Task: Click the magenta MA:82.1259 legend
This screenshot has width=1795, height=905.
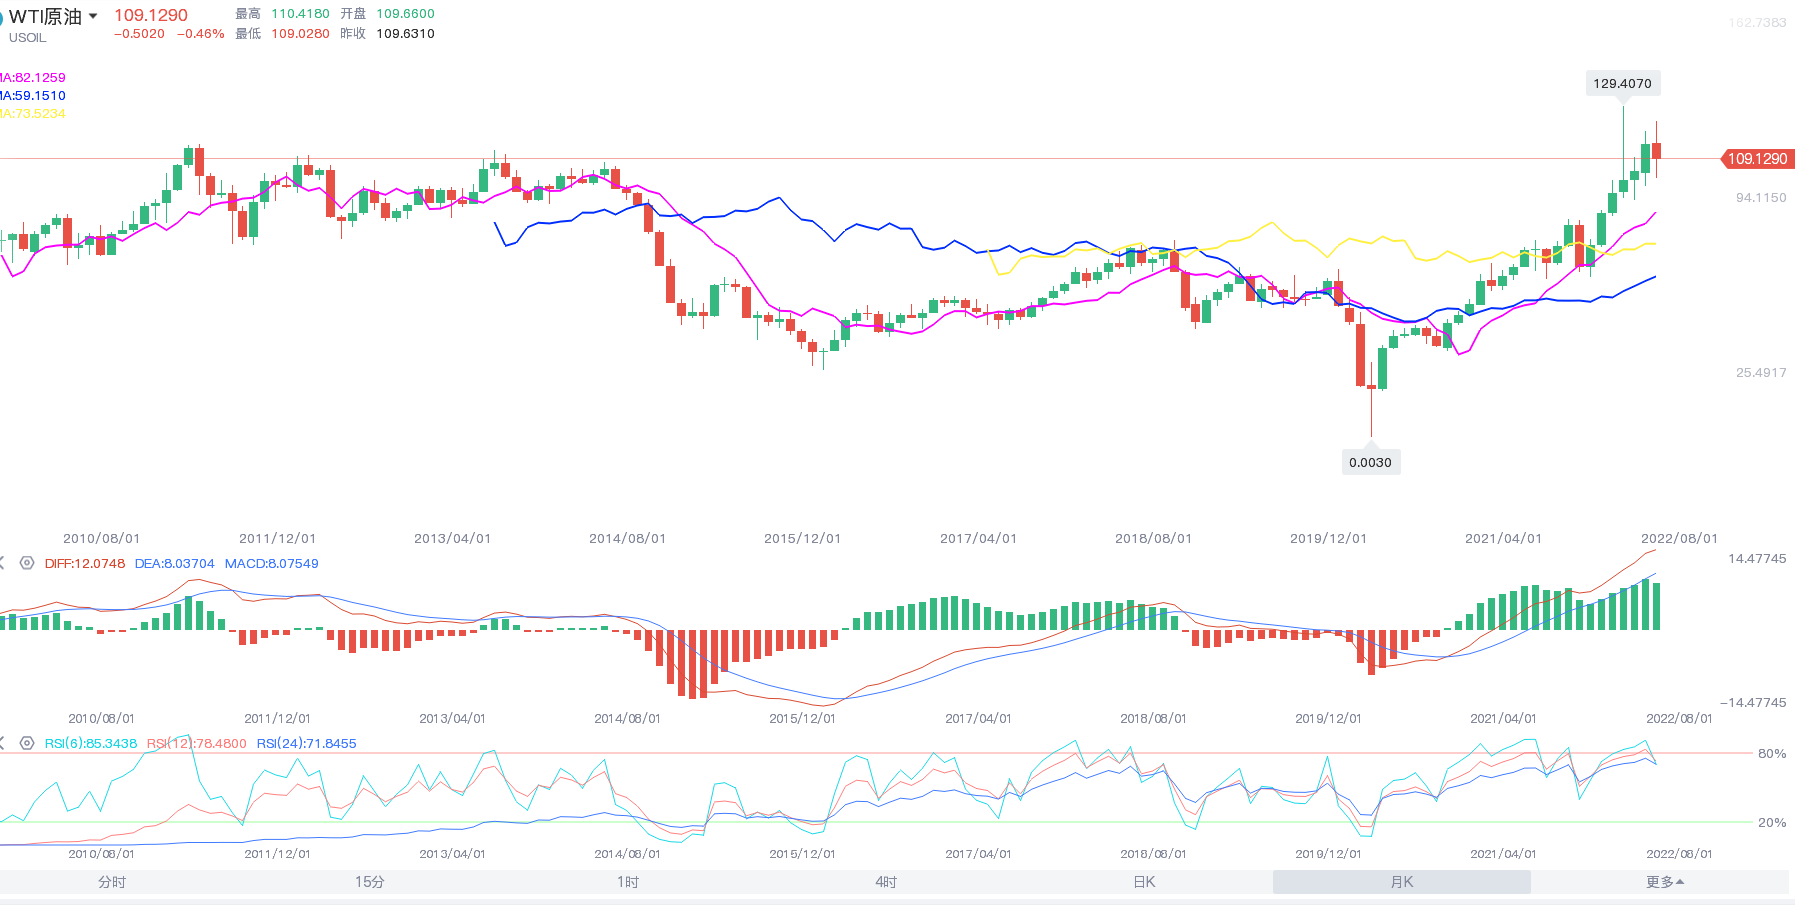Action: (x=33, y=77)
